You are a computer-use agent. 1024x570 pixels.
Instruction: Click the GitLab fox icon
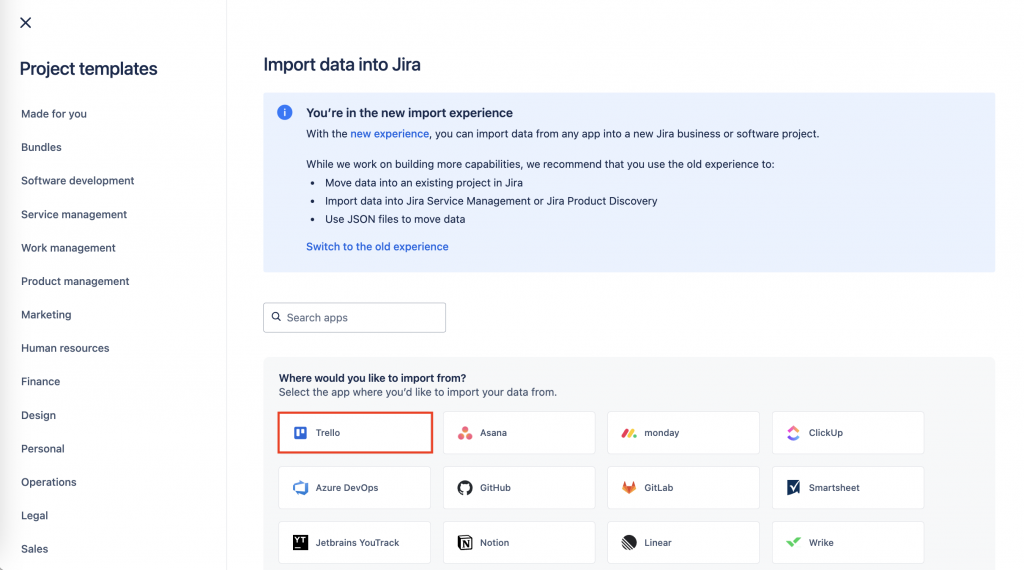point(629,488)
